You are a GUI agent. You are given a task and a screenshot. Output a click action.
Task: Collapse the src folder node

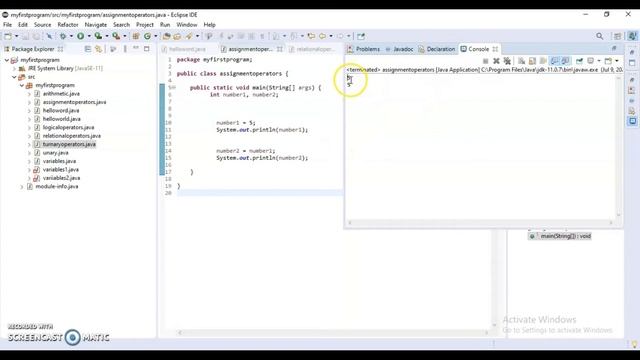click(x=14, y=77)
